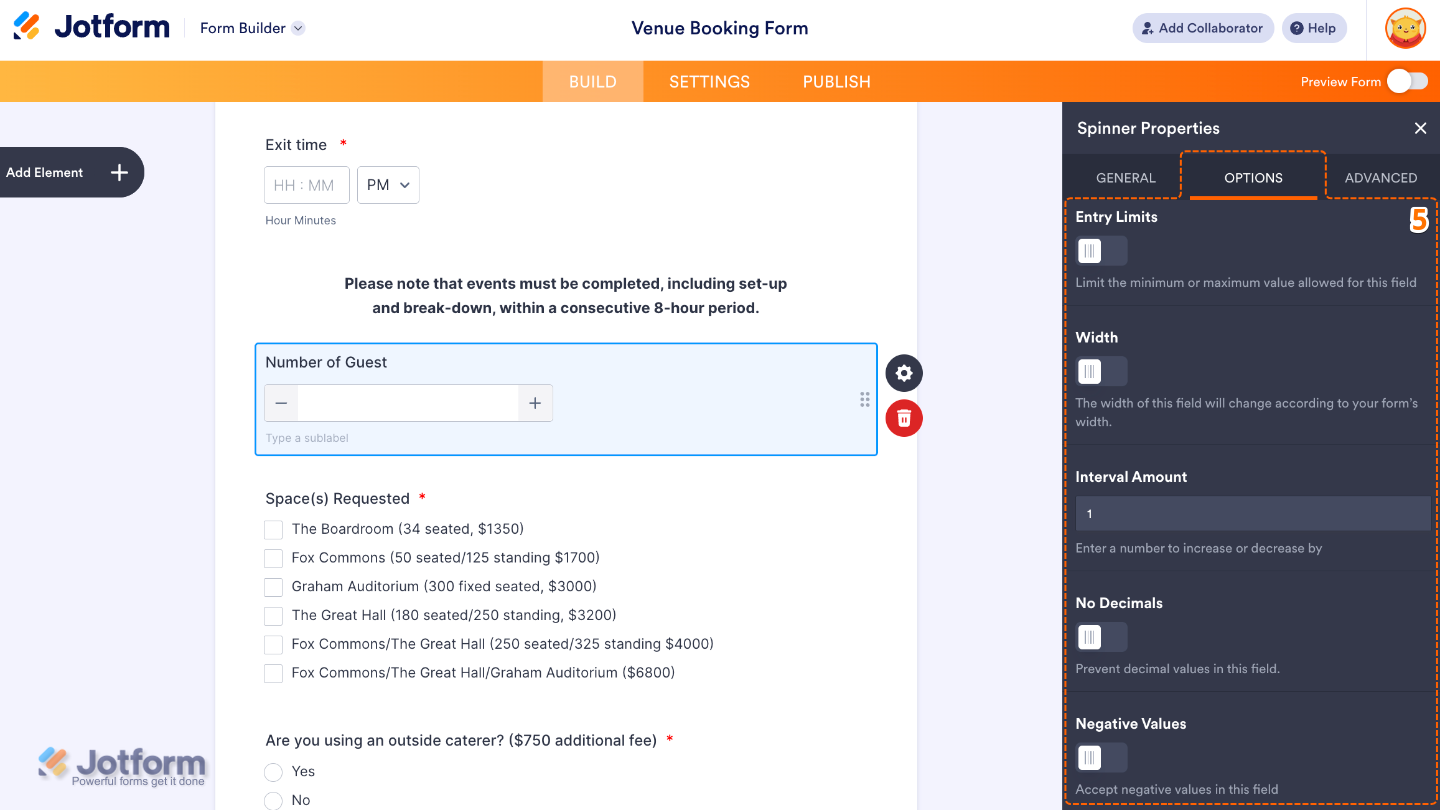Click the drag handle dots beside the spinner field

(x=865, y=400)
